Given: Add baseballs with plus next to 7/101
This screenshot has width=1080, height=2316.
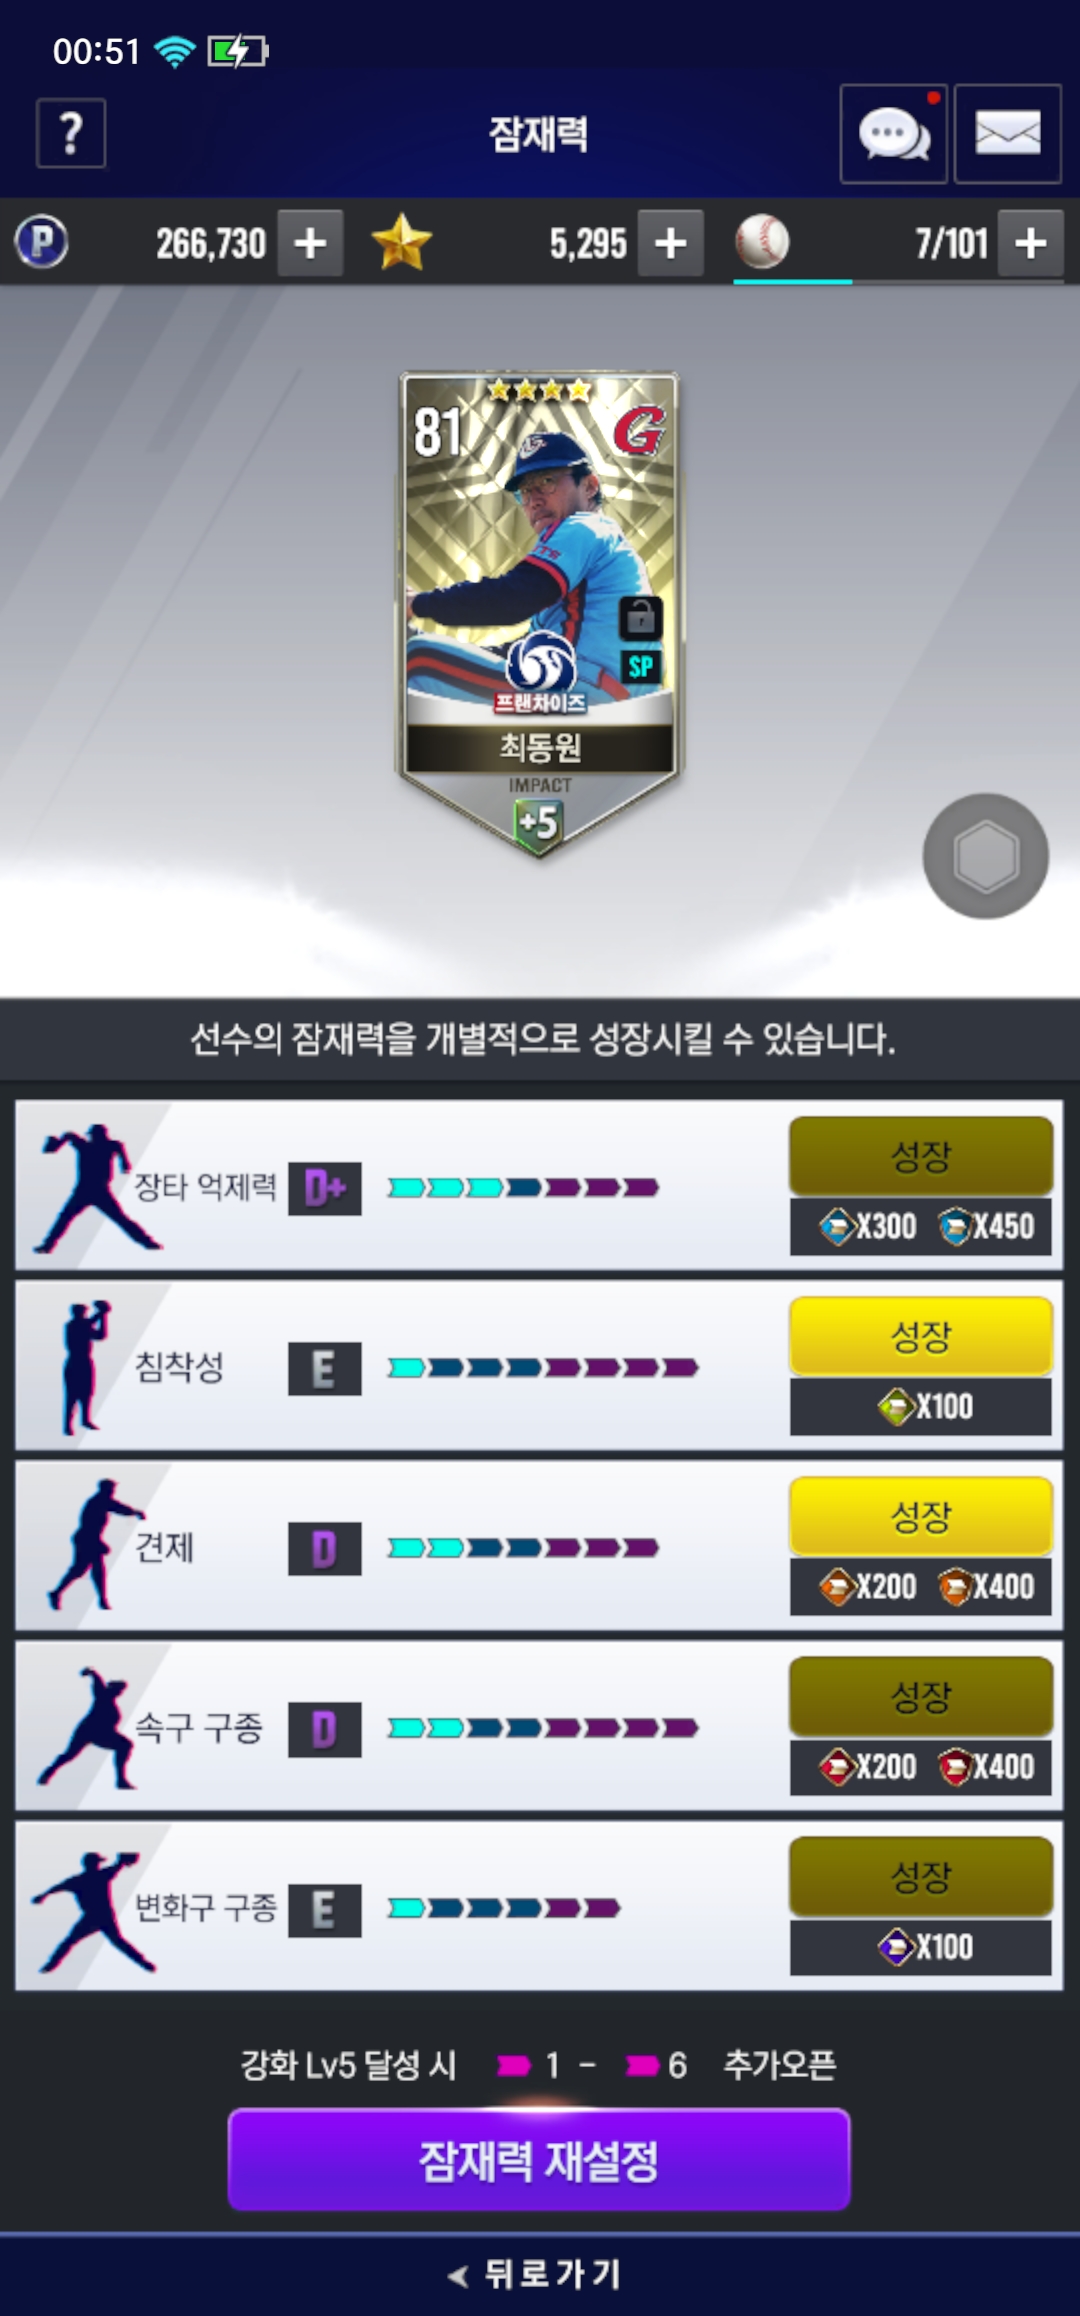Looking at the screenshot, I should (1031, 243).
